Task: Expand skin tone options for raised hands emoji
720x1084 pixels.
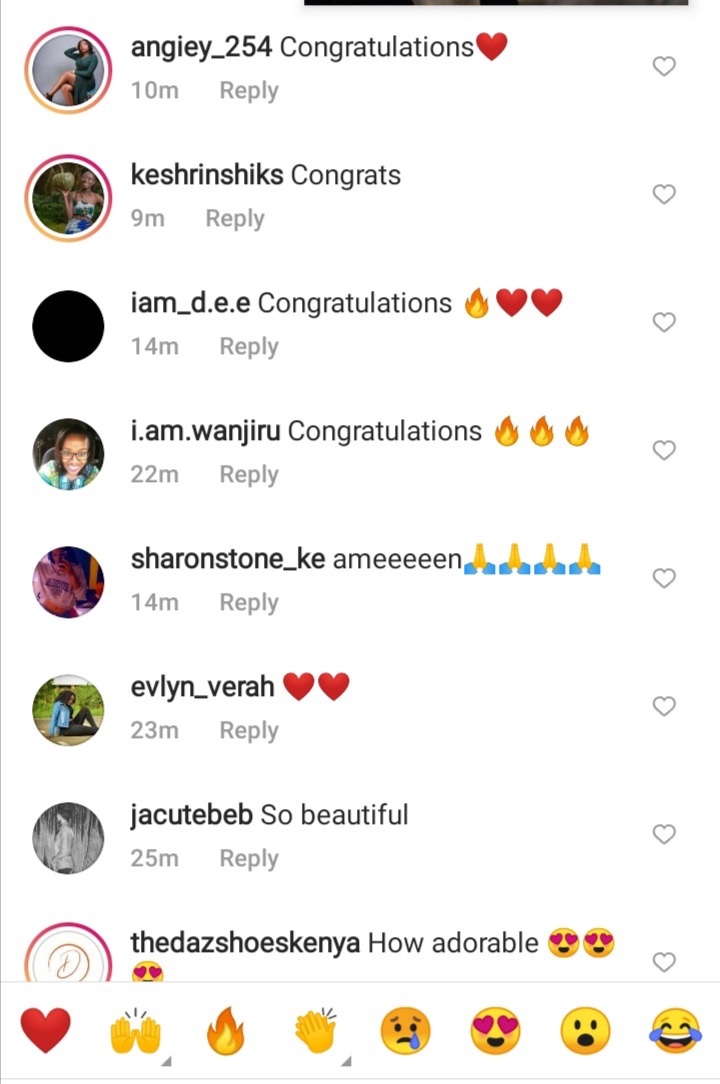Action: click(166, 1061)
